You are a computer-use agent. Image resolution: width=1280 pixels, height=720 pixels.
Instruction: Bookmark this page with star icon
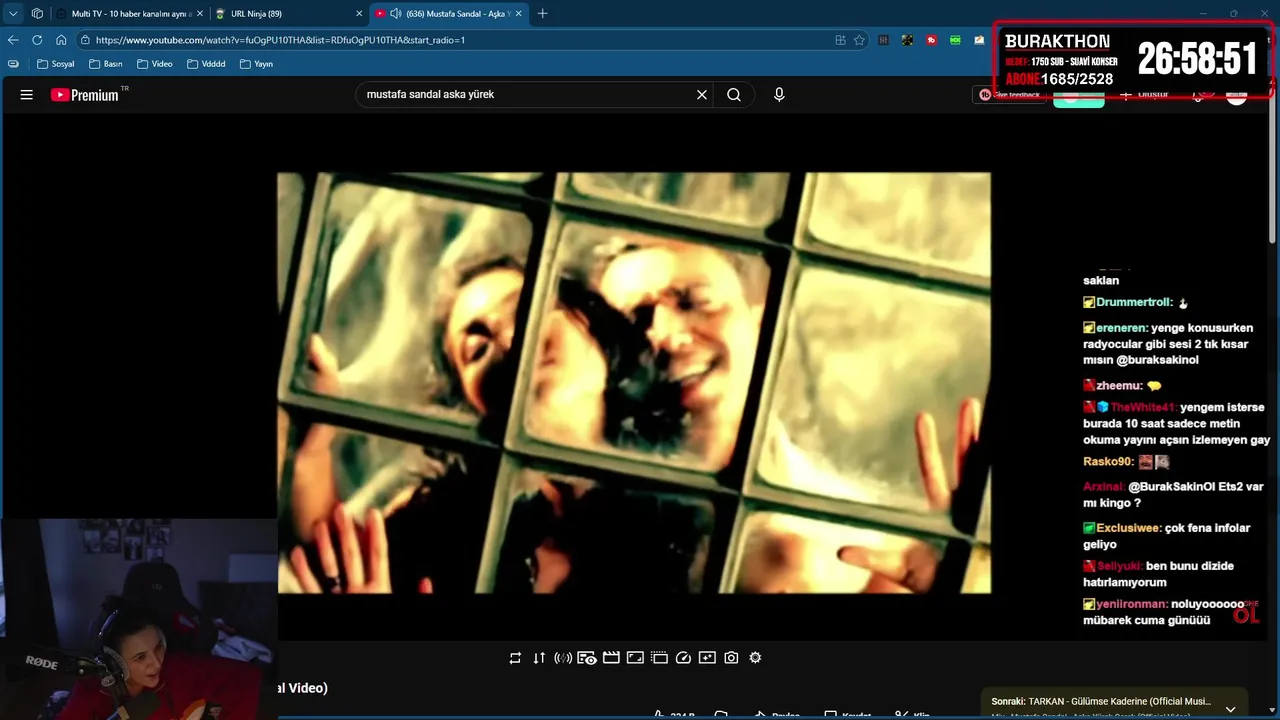859,40
